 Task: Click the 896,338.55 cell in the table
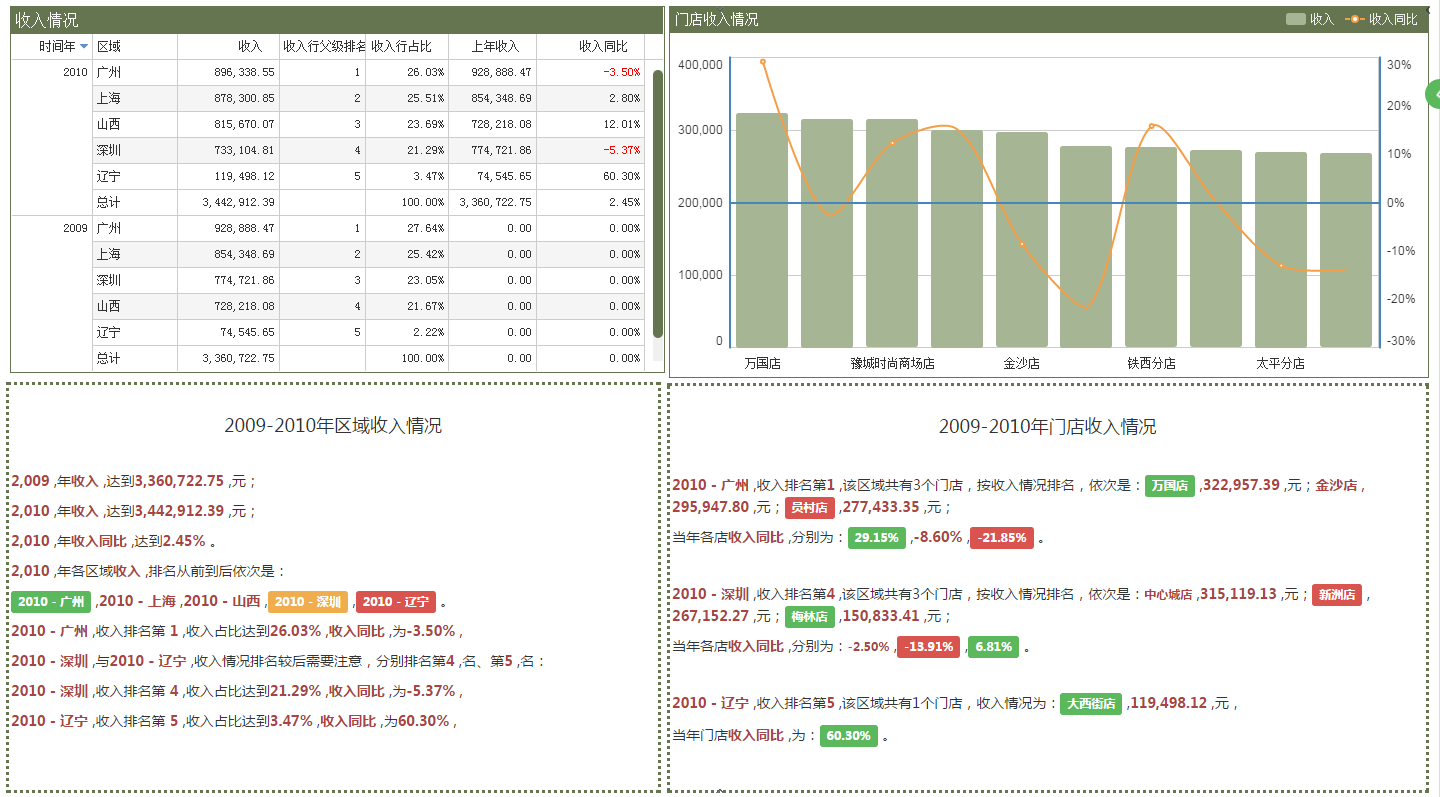228,73
